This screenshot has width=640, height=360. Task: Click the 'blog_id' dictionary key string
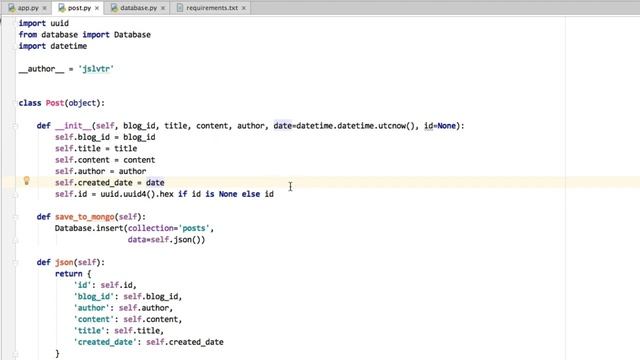click(94, 297)
